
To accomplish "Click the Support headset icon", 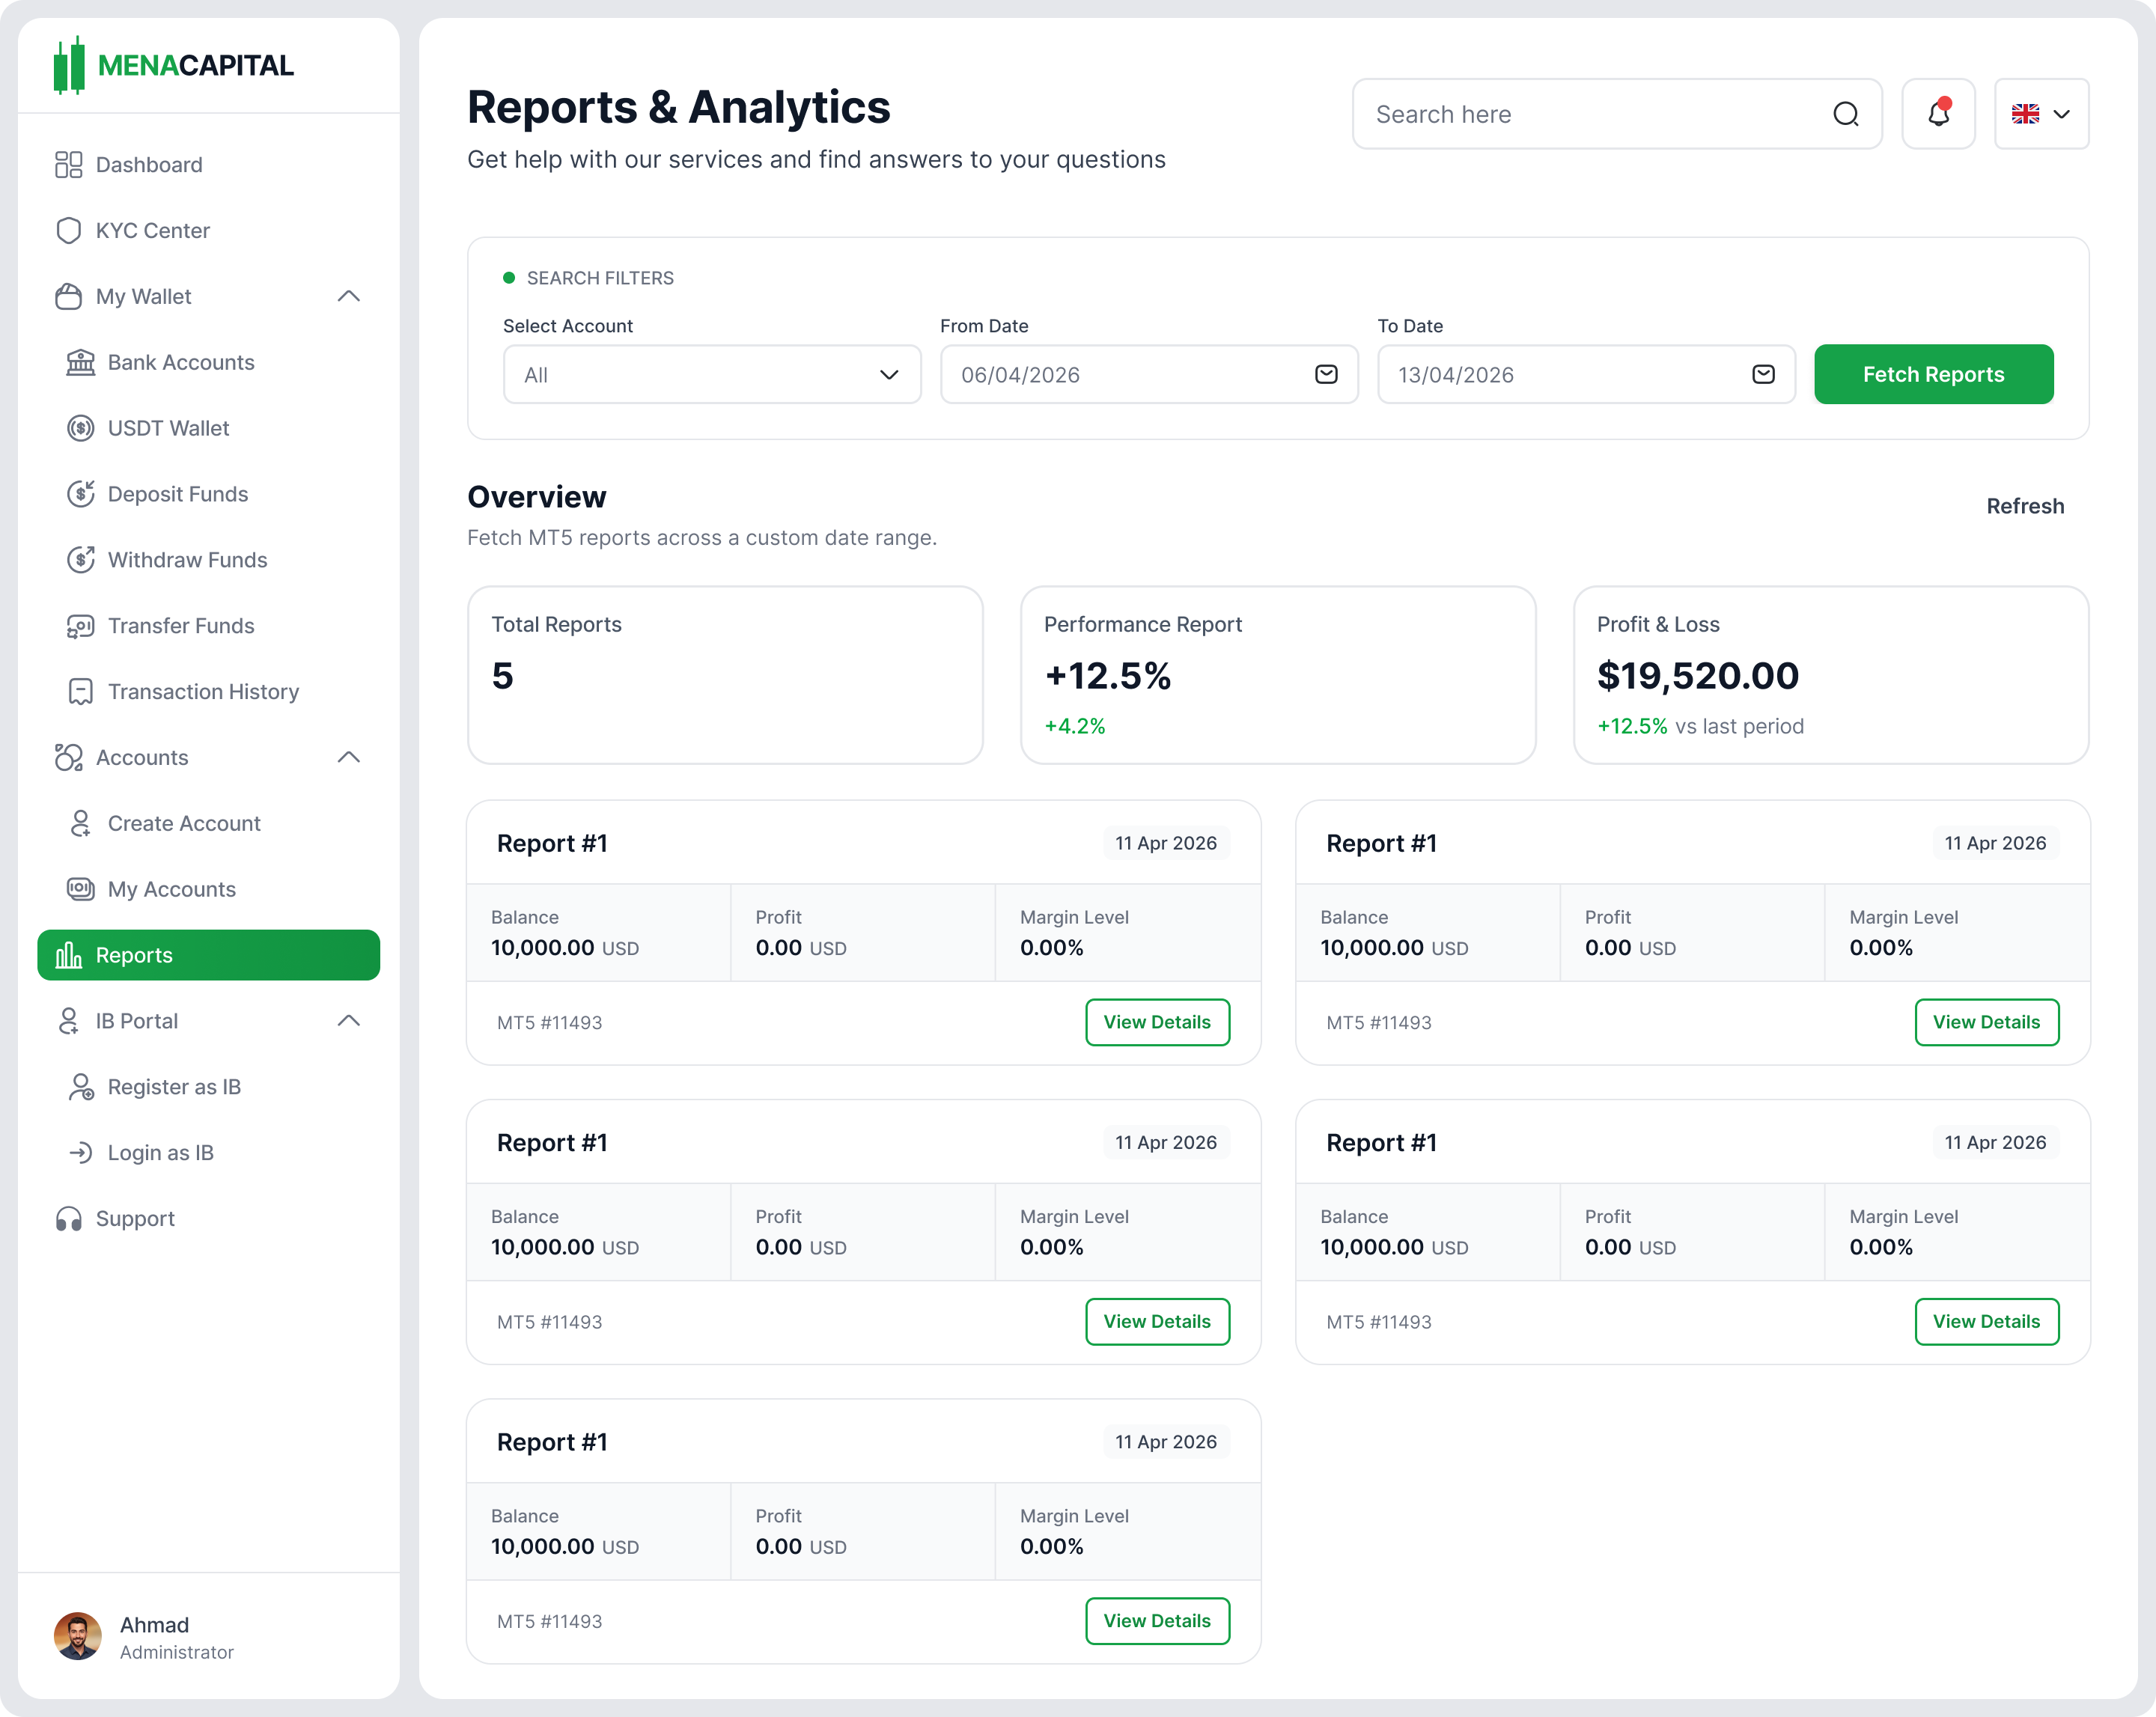I will pyautogui.click(x=68, y=1219).
